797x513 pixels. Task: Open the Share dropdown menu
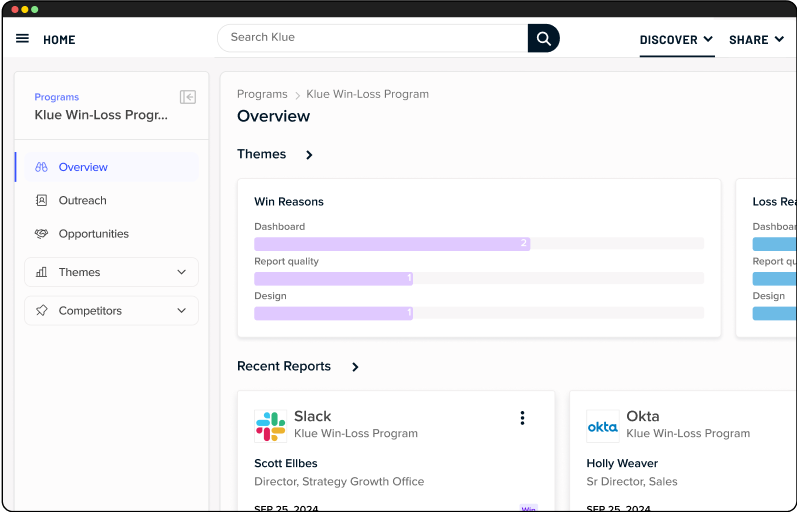(756, 40)
